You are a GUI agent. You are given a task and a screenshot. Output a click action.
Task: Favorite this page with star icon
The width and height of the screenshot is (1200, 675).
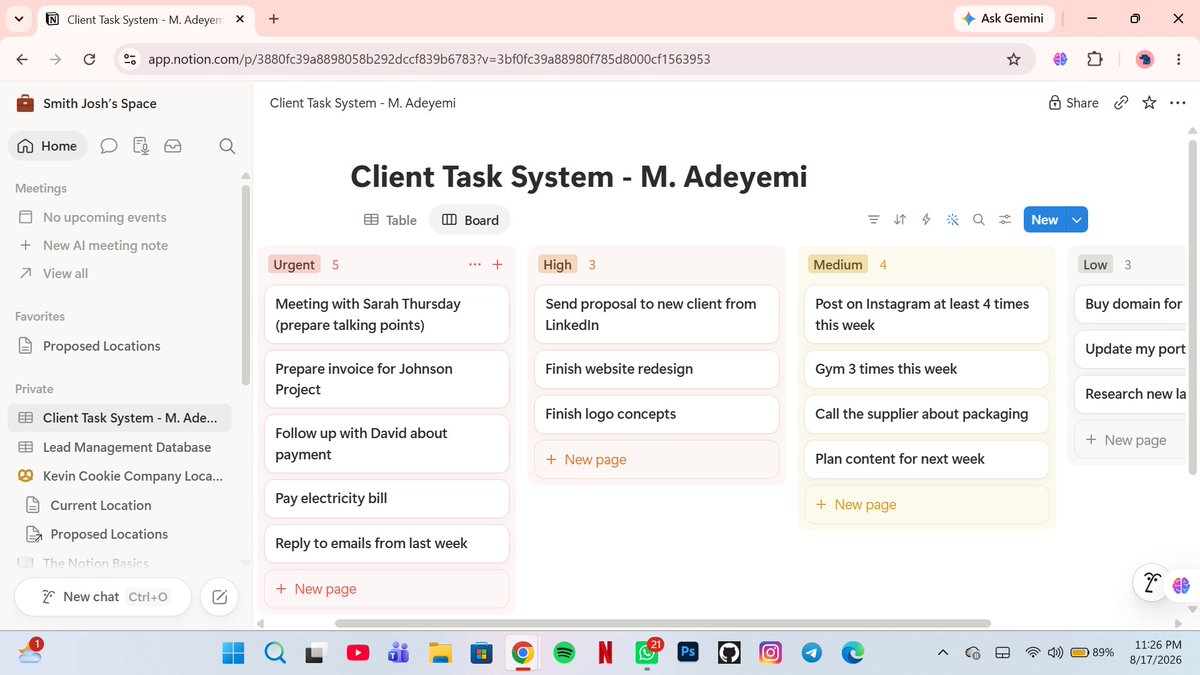point(1149,103)
